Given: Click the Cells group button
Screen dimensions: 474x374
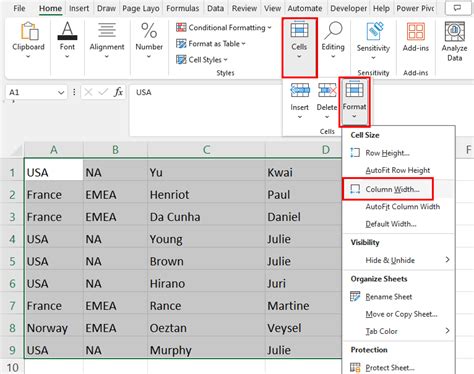Looking at the screenshot, I should (x=299, y=48).
